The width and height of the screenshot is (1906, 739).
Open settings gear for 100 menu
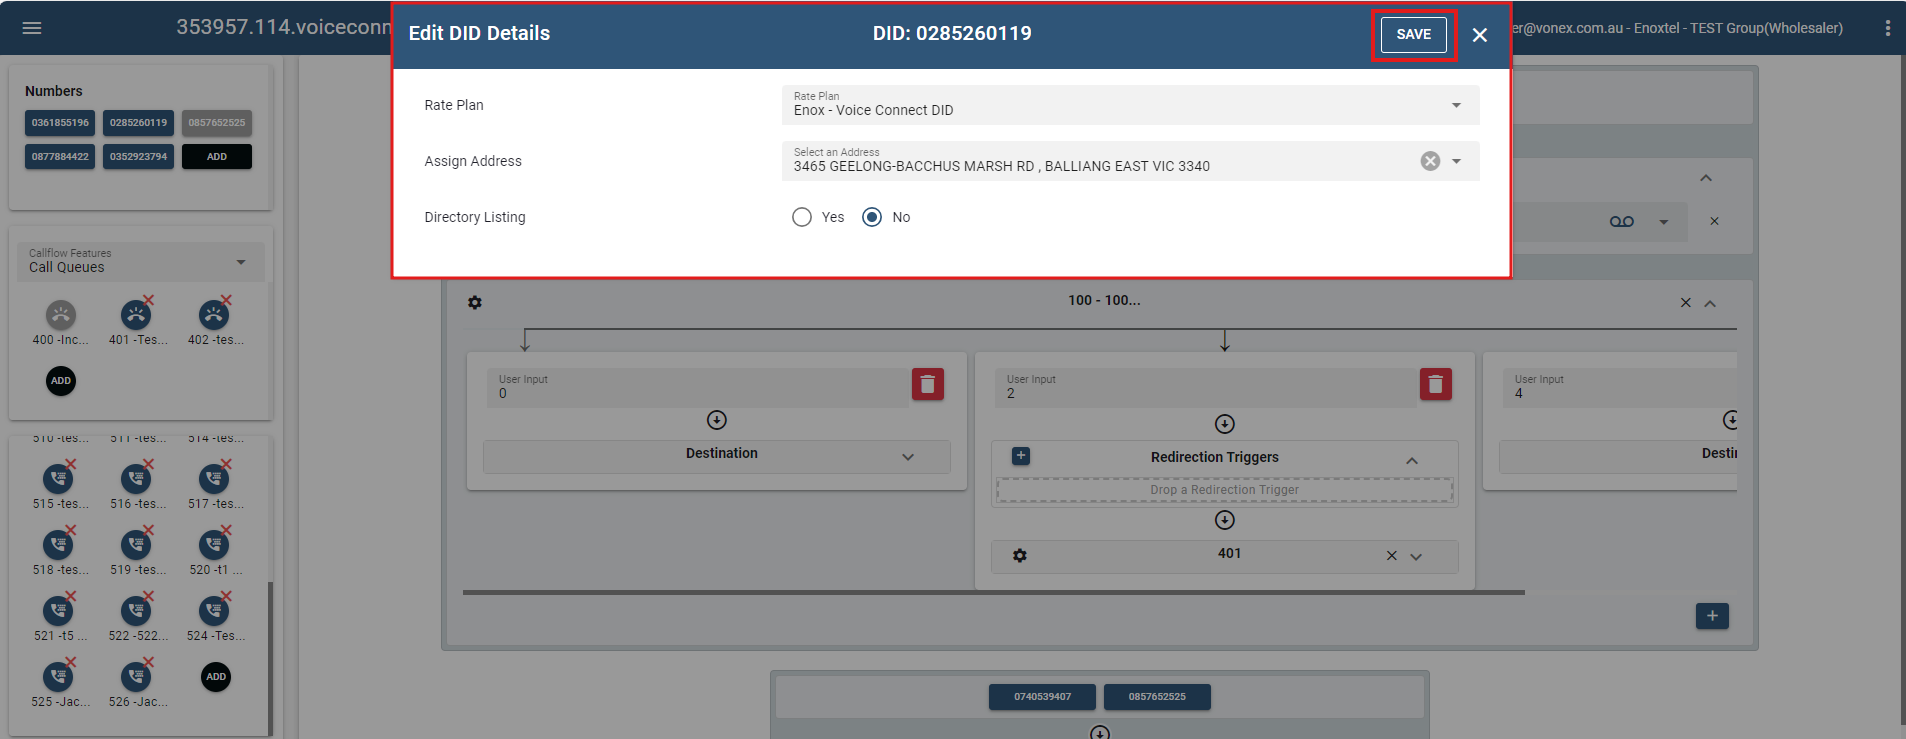pyautogui.click(x=475, y=303)
